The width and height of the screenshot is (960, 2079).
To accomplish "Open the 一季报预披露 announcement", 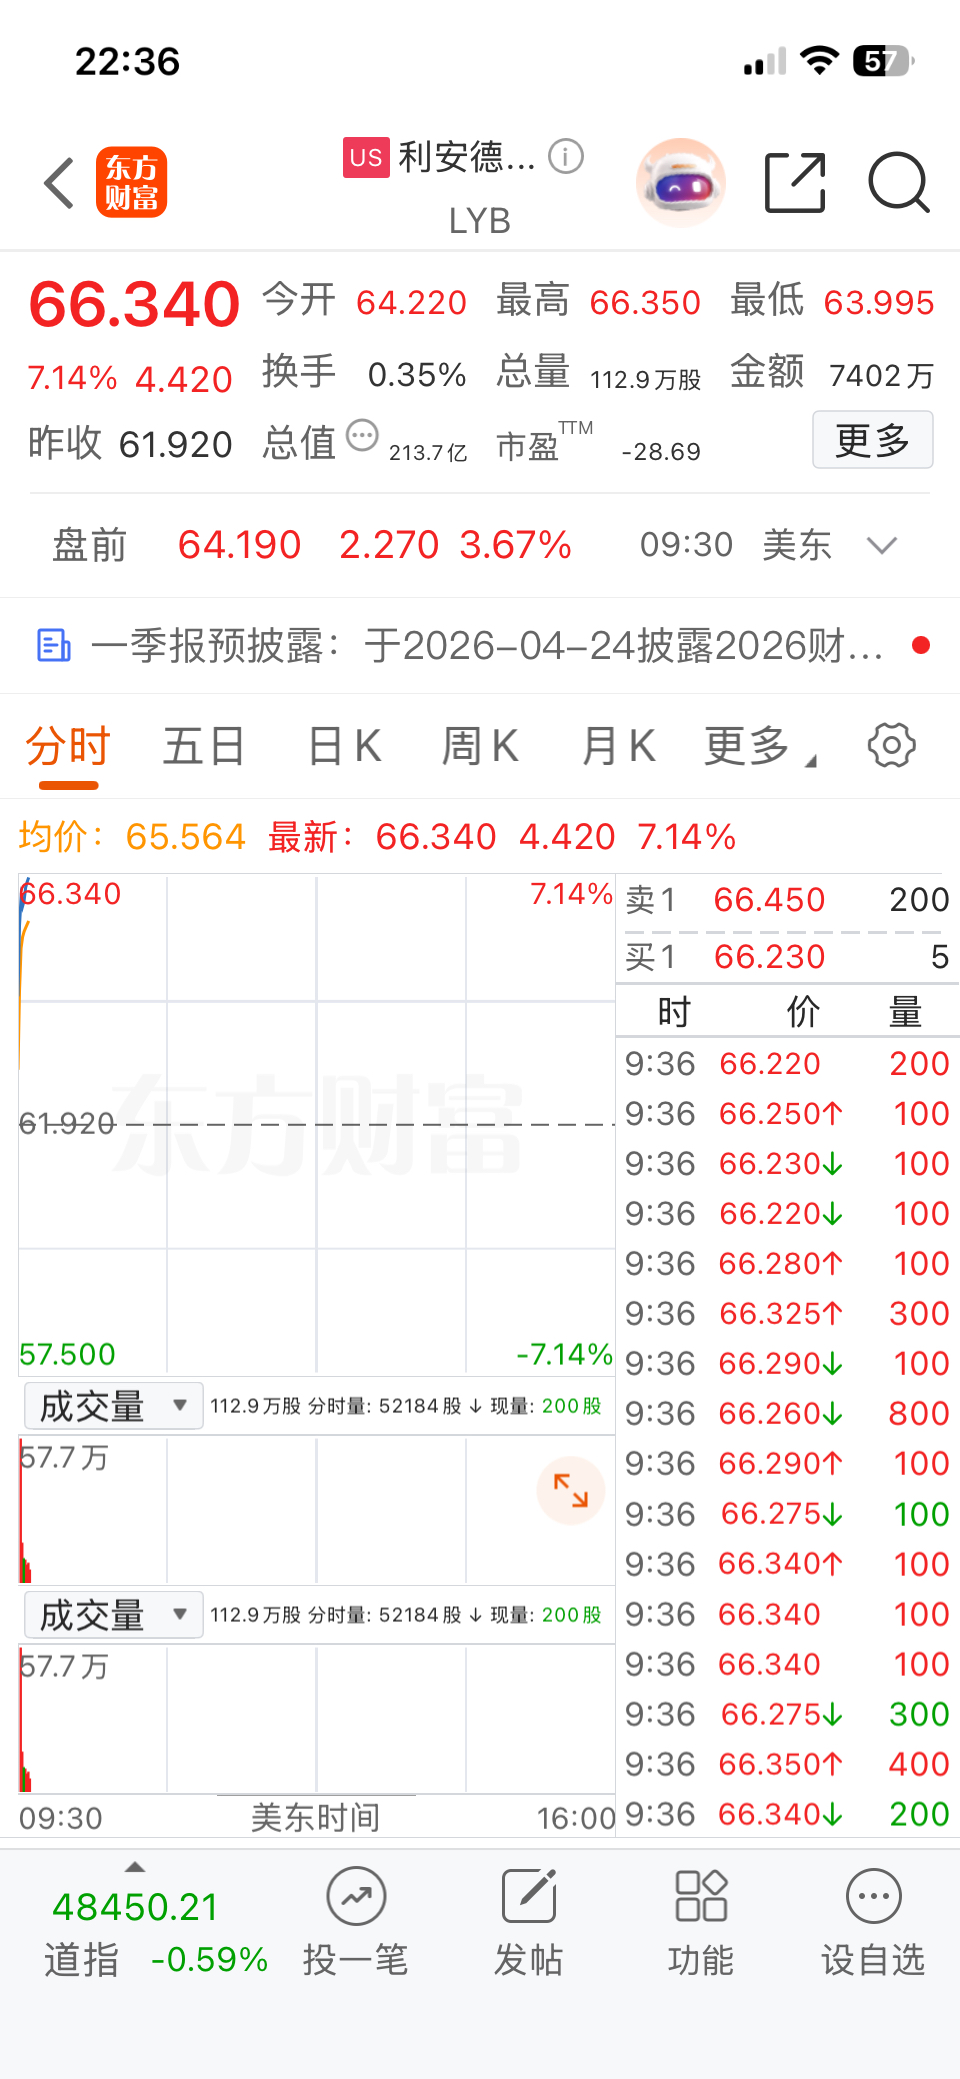I will point(480,645).
